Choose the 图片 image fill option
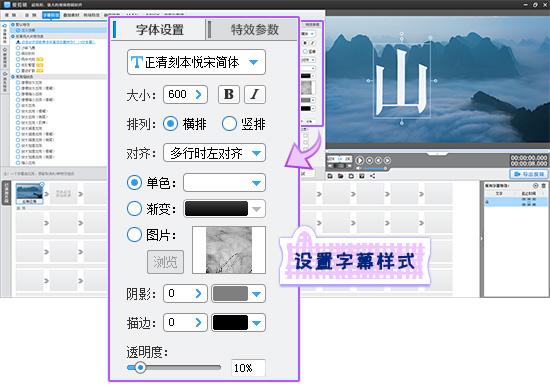The image size is (550, 389). click(x=134, y=235)
